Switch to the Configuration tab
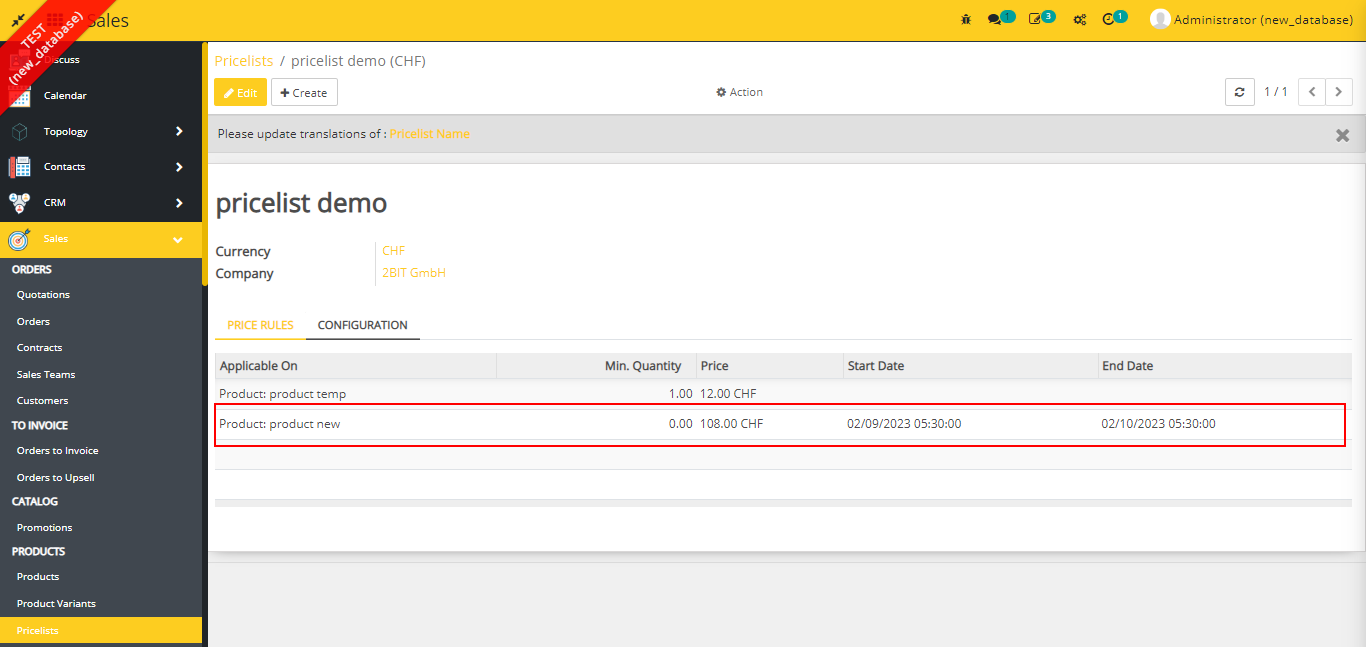The height and width of the screenshot is (647, 1366). click(x=362, y=325)
